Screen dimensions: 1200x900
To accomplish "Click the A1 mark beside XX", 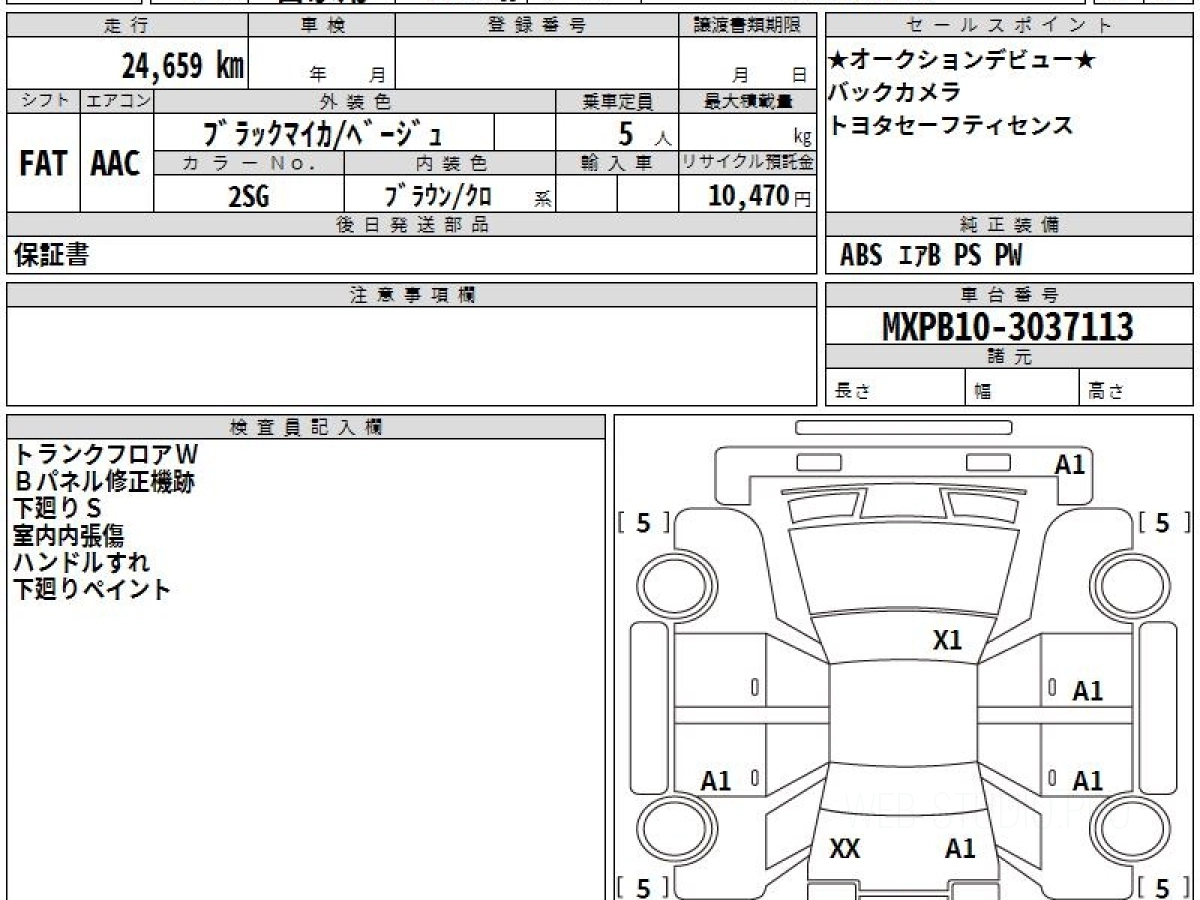I will (x=961, y=850).
